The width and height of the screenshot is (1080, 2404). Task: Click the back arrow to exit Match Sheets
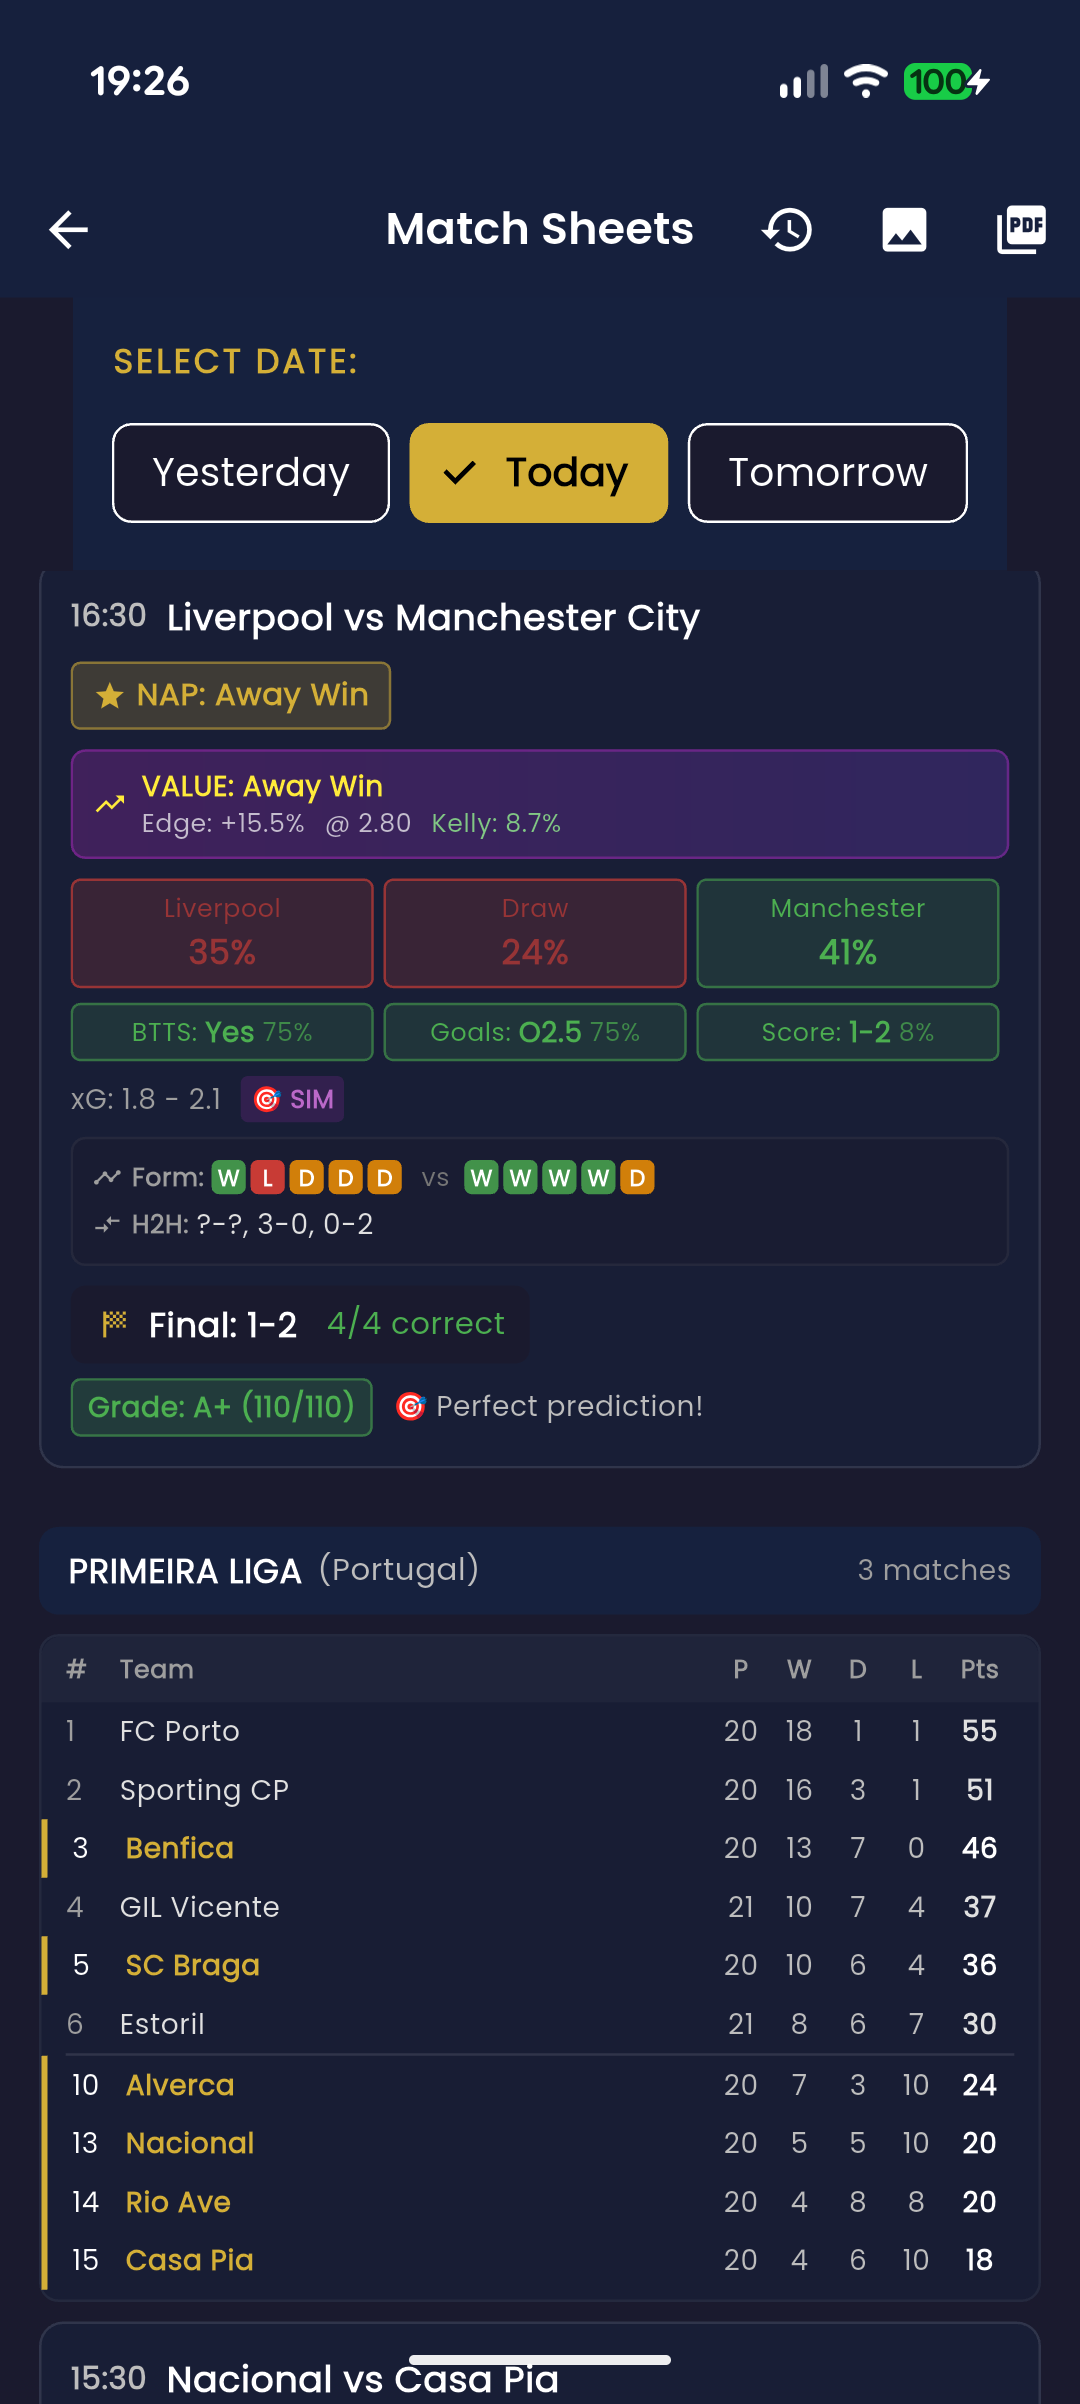click(x=68, y=229)
